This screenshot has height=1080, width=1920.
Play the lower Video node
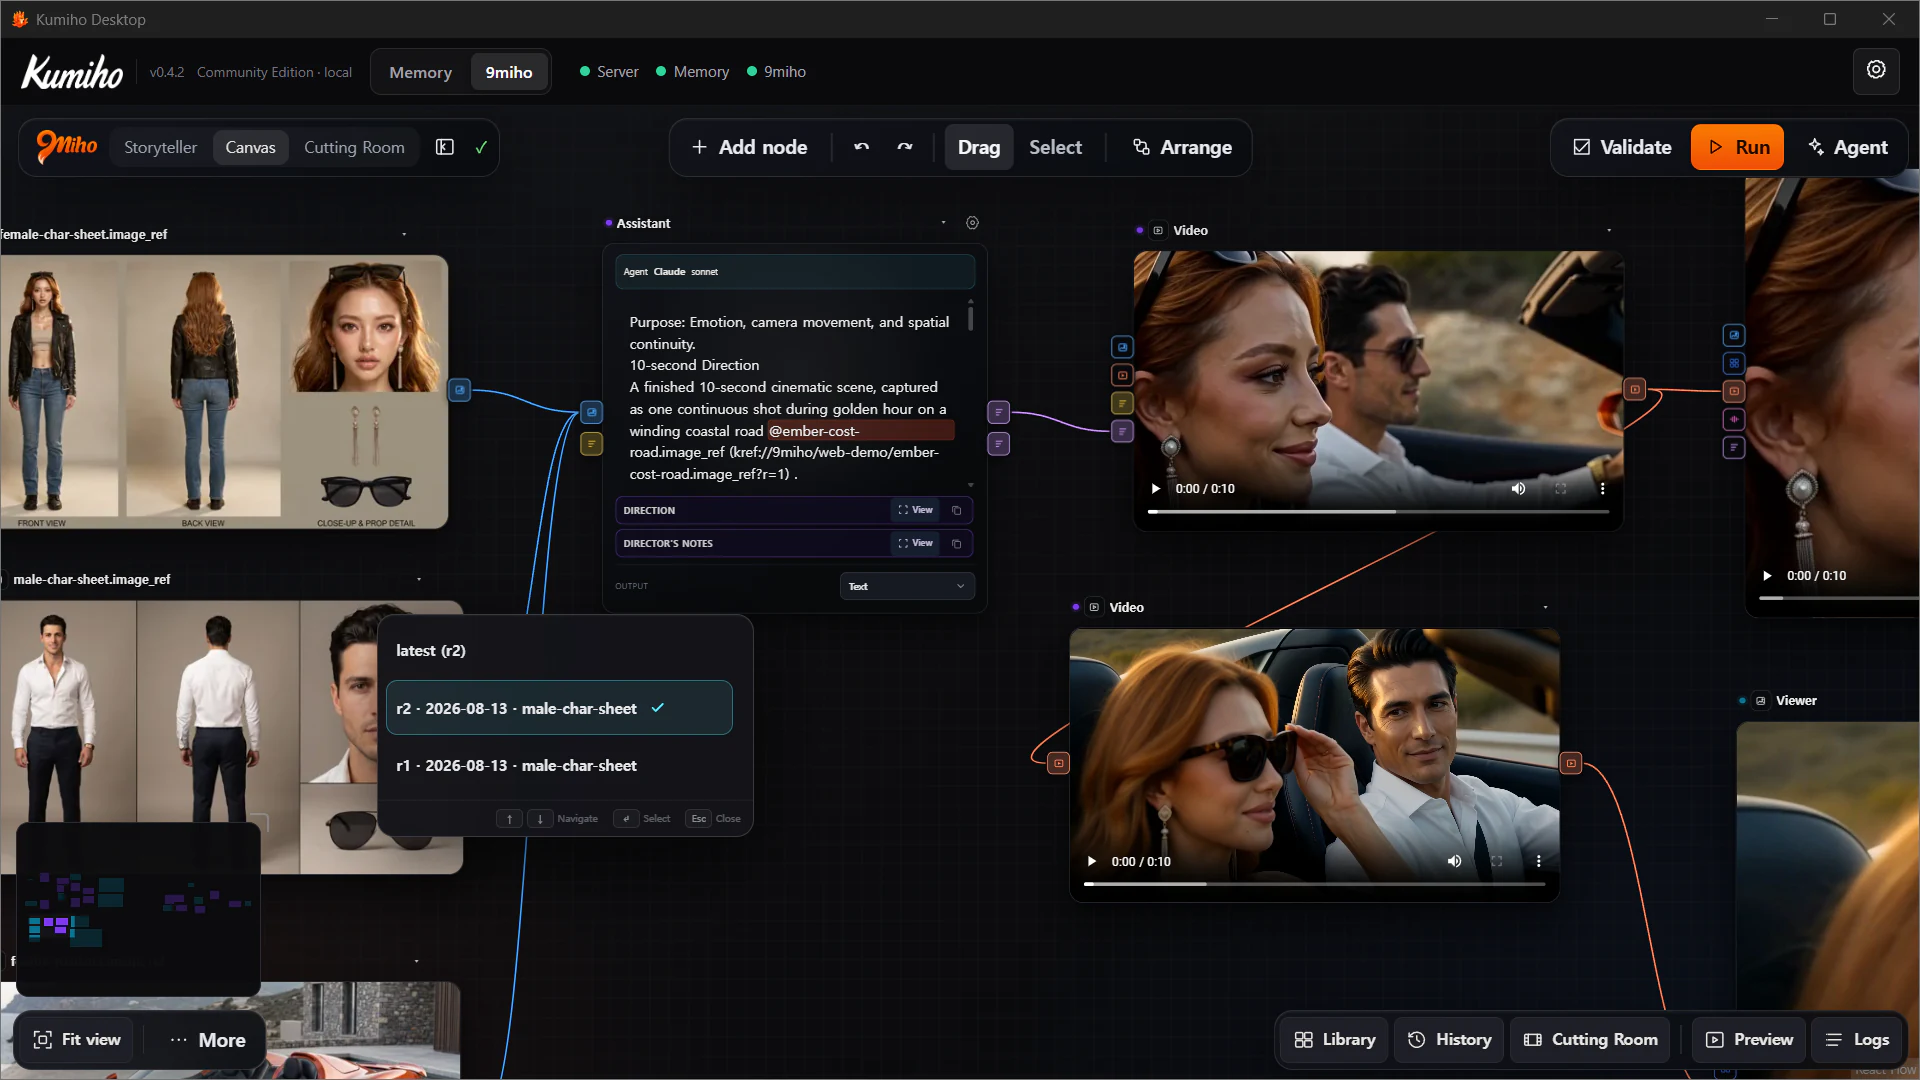(1091, 861)
